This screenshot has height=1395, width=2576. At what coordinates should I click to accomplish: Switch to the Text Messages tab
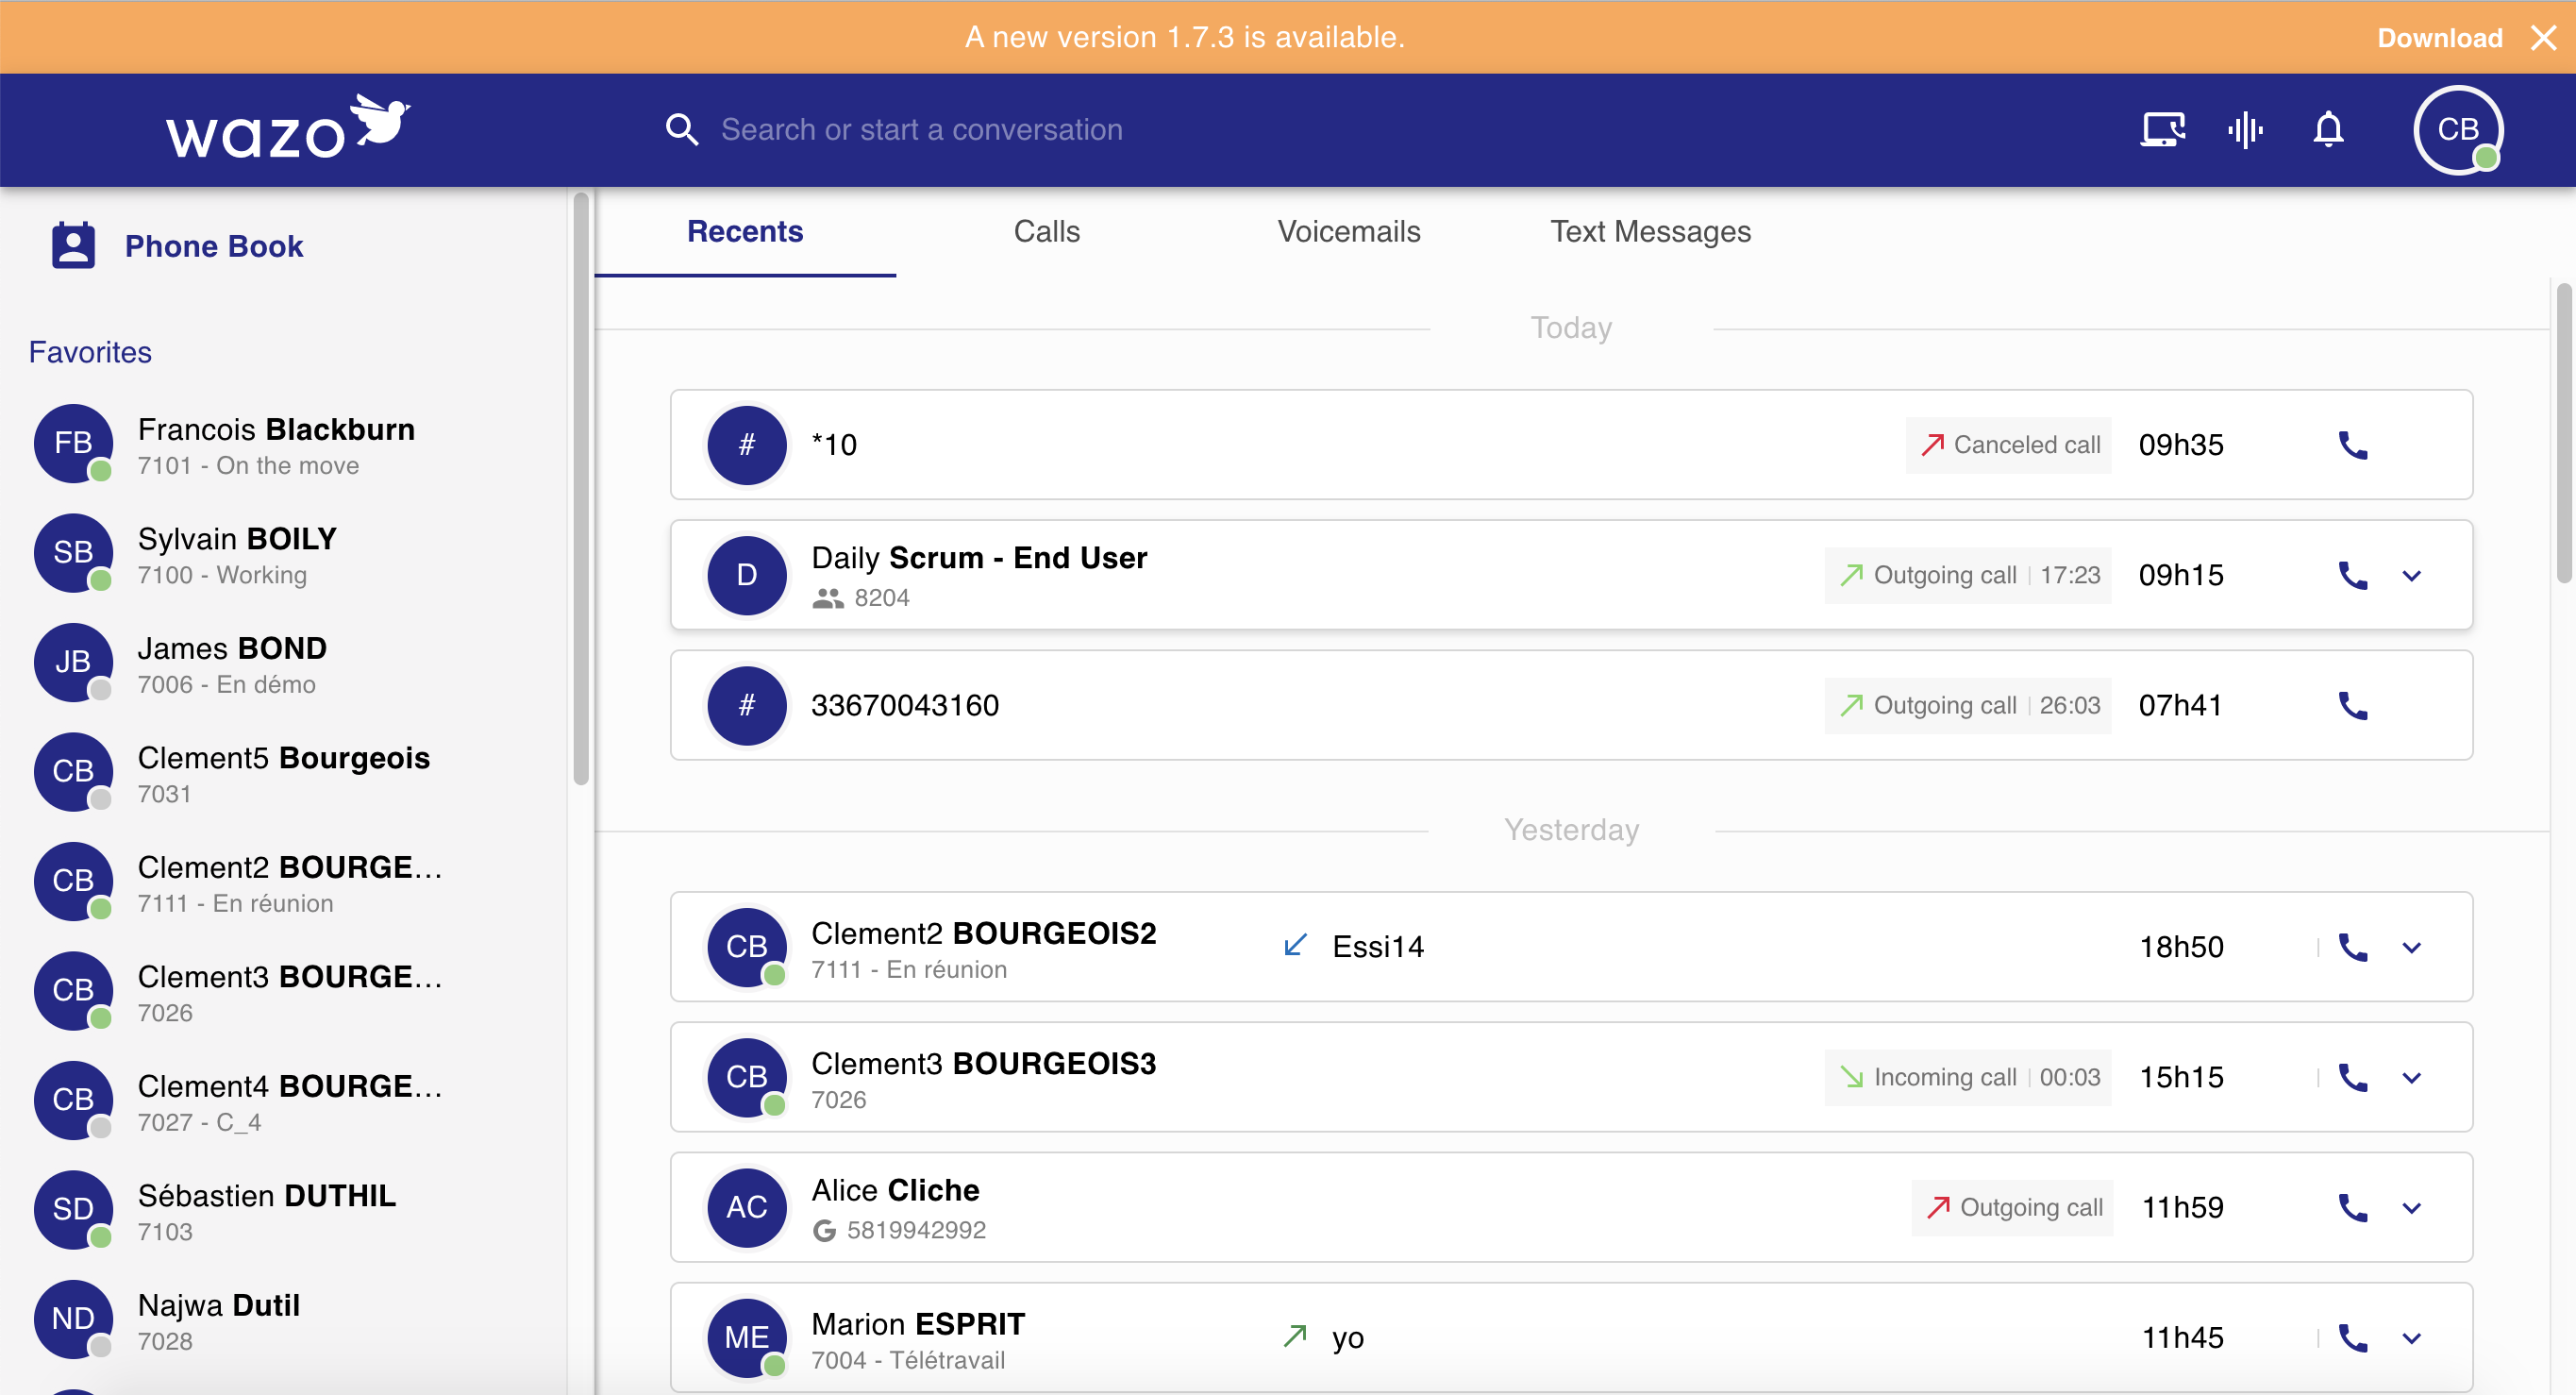1651,232
